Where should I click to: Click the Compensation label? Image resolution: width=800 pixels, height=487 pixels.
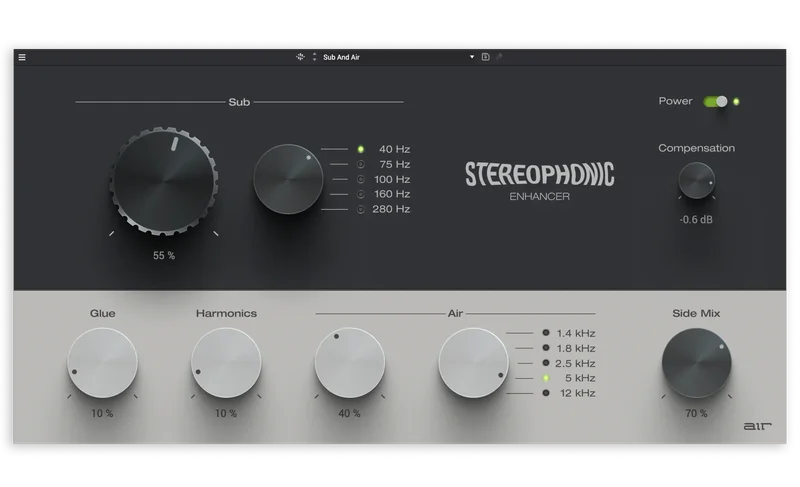point(696,148)
